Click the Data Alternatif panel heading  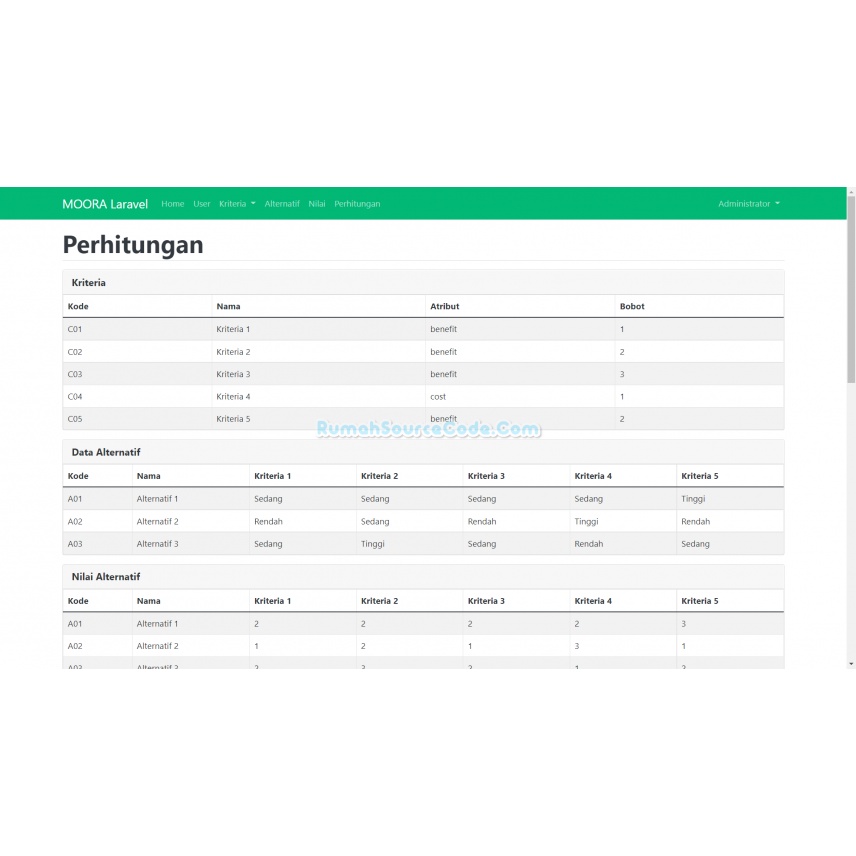click(x=106, y=453)
